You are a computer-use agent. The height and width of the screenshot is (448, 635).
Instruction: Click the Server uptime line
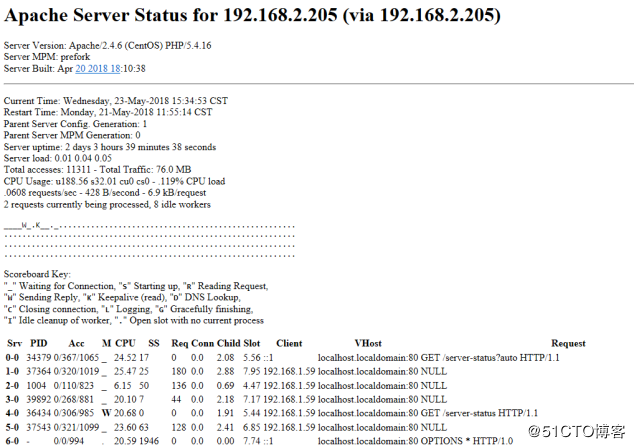110,147
